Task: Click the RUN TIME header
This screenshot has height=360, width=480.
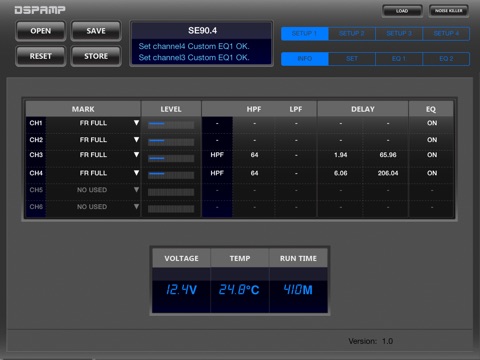Action: [x=298, y=258]
